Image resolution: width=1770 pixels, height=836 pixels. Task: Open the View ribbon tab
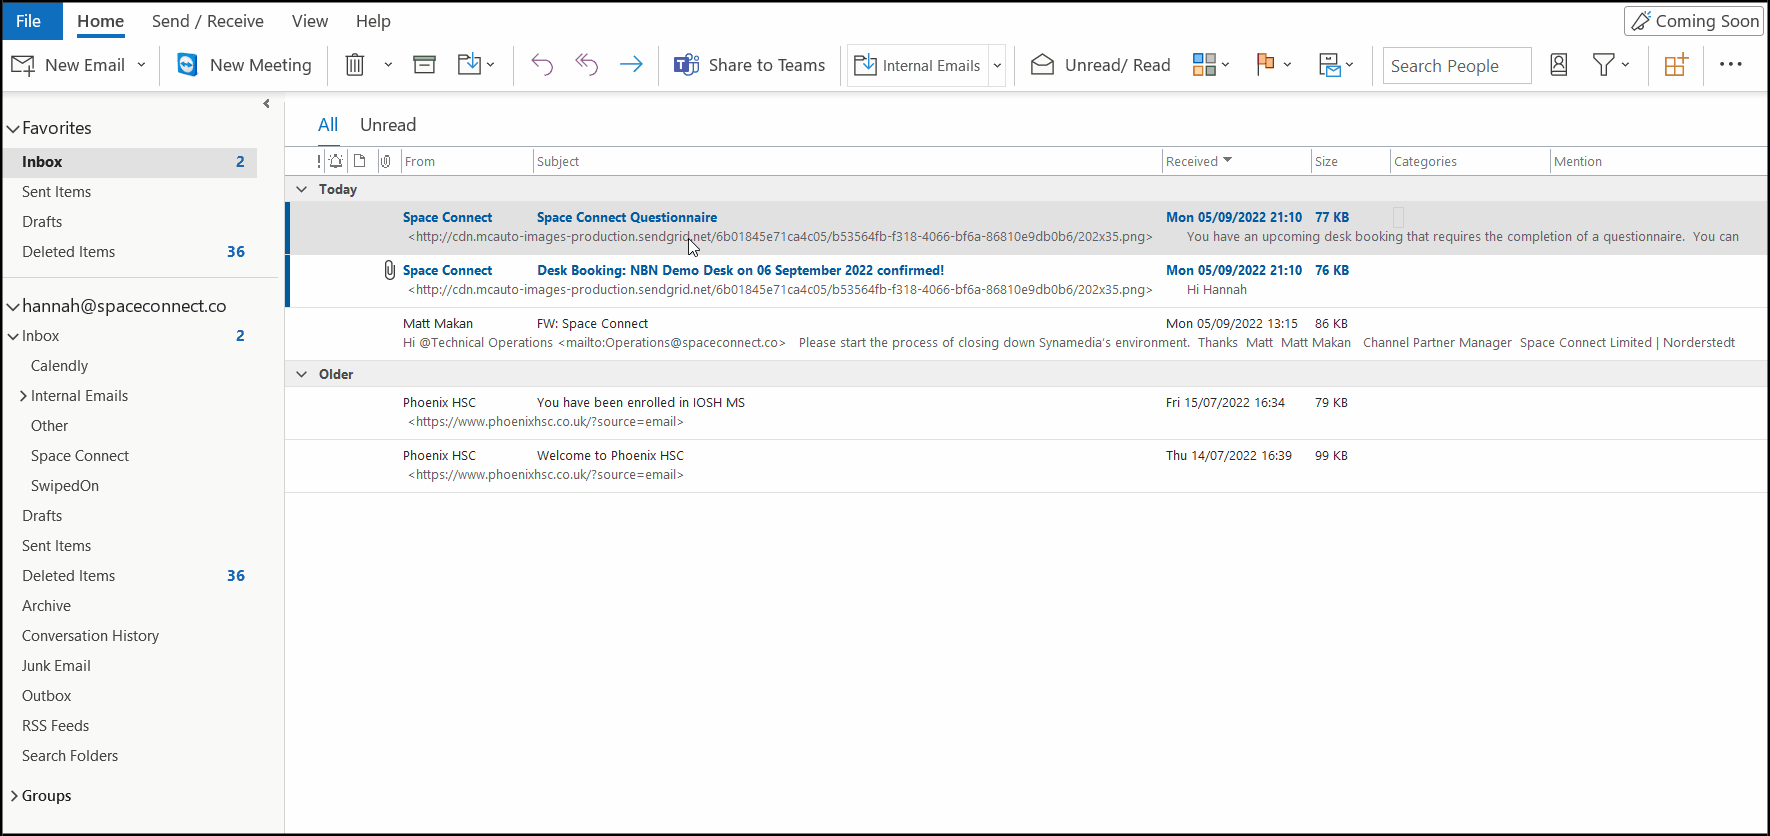click(x=310, y=21)
